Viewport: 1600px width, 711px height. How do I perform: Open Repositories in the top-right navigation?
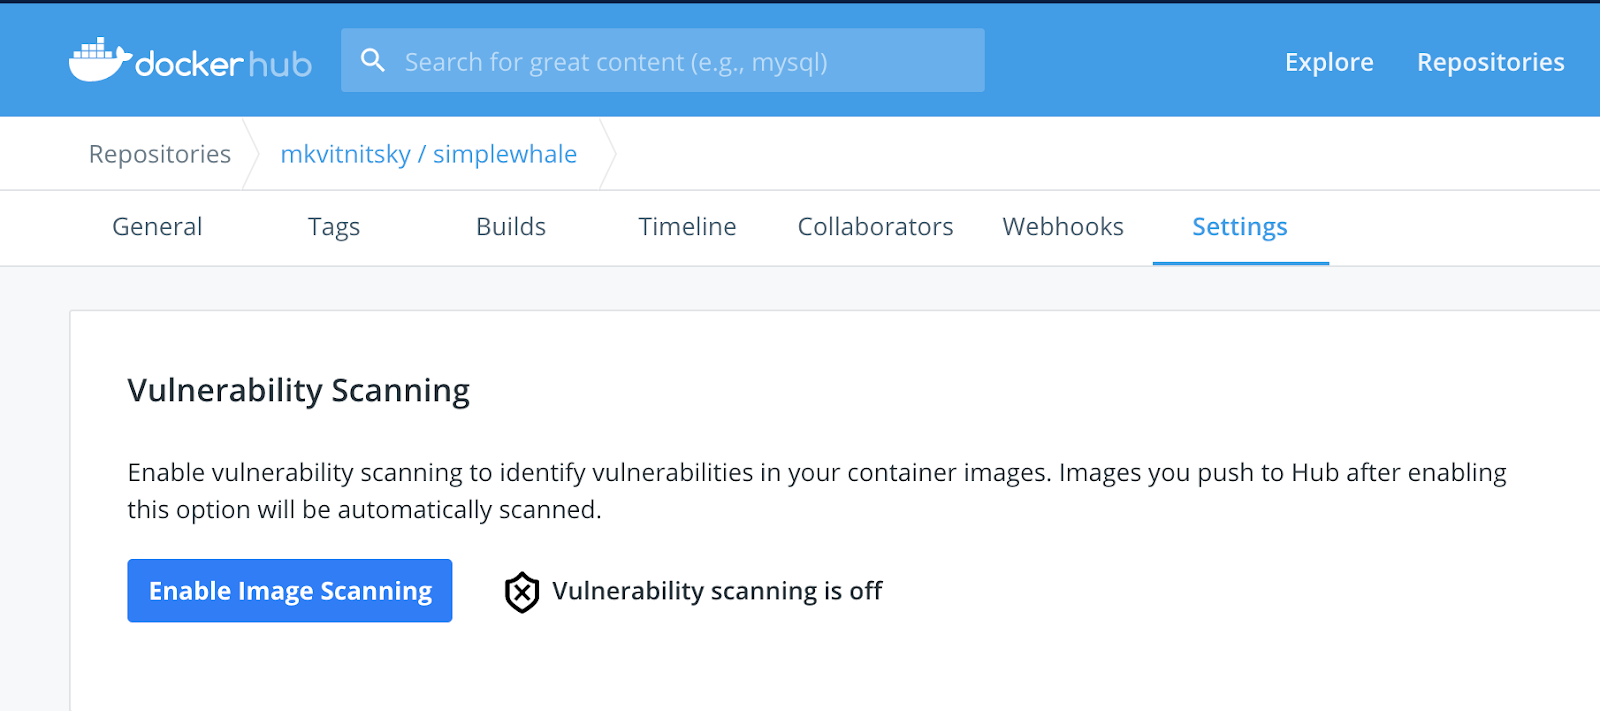tap(1490, 62)
